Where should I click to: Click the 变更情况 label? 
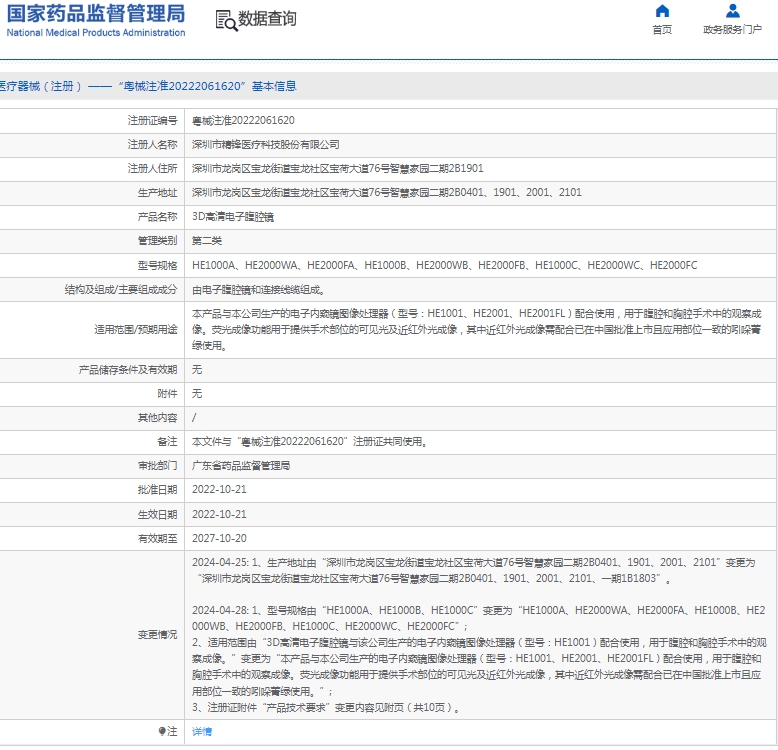[157, 634]
